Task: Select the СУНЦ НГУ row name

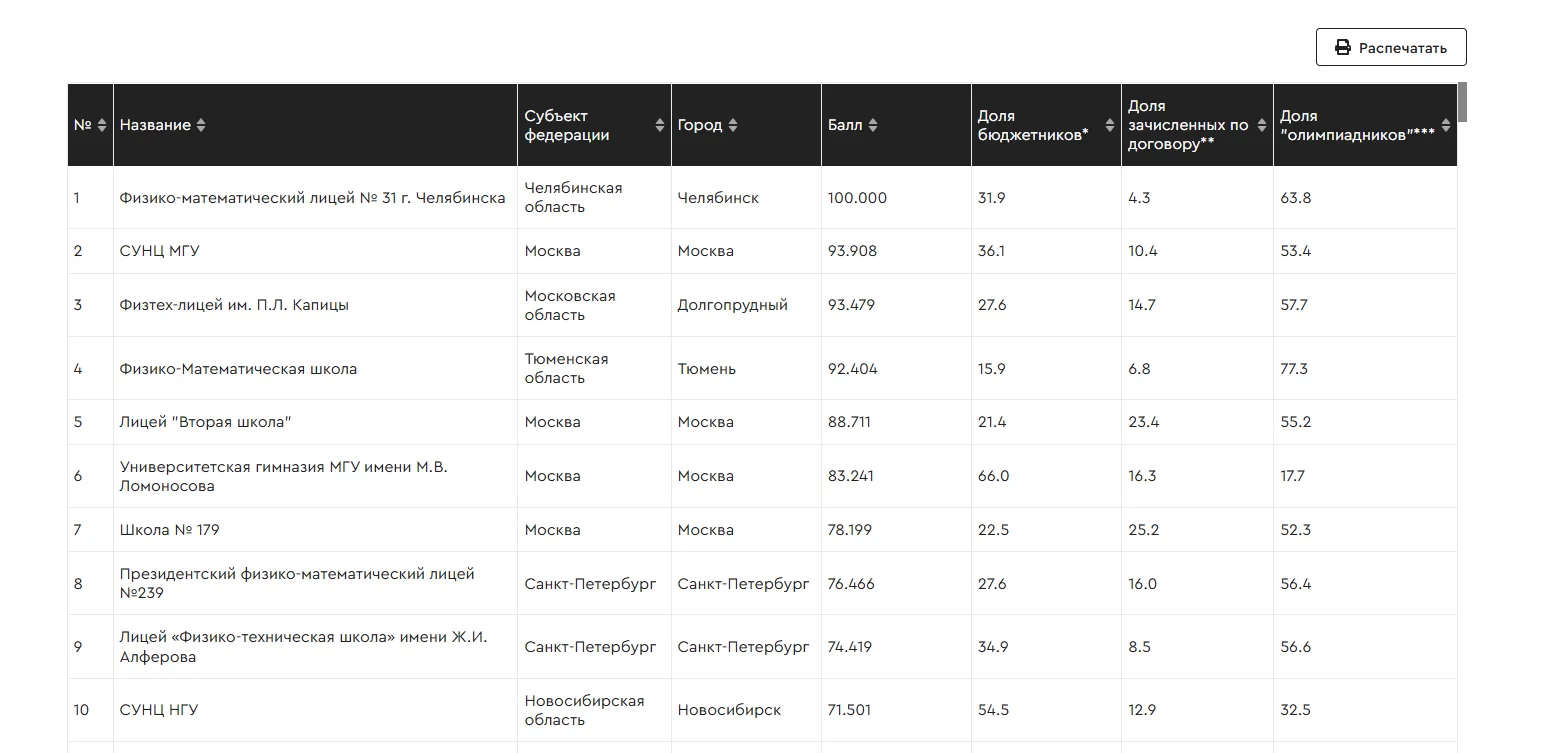Action: (159, 710)
